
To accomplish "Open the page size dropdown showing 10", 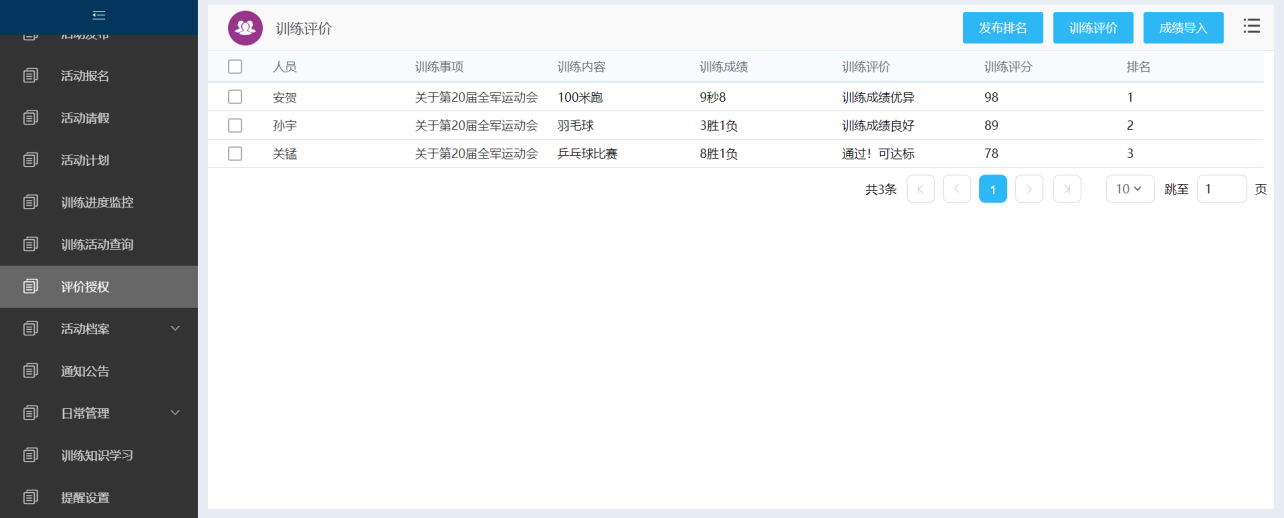I will click(x=1129, y=189).
